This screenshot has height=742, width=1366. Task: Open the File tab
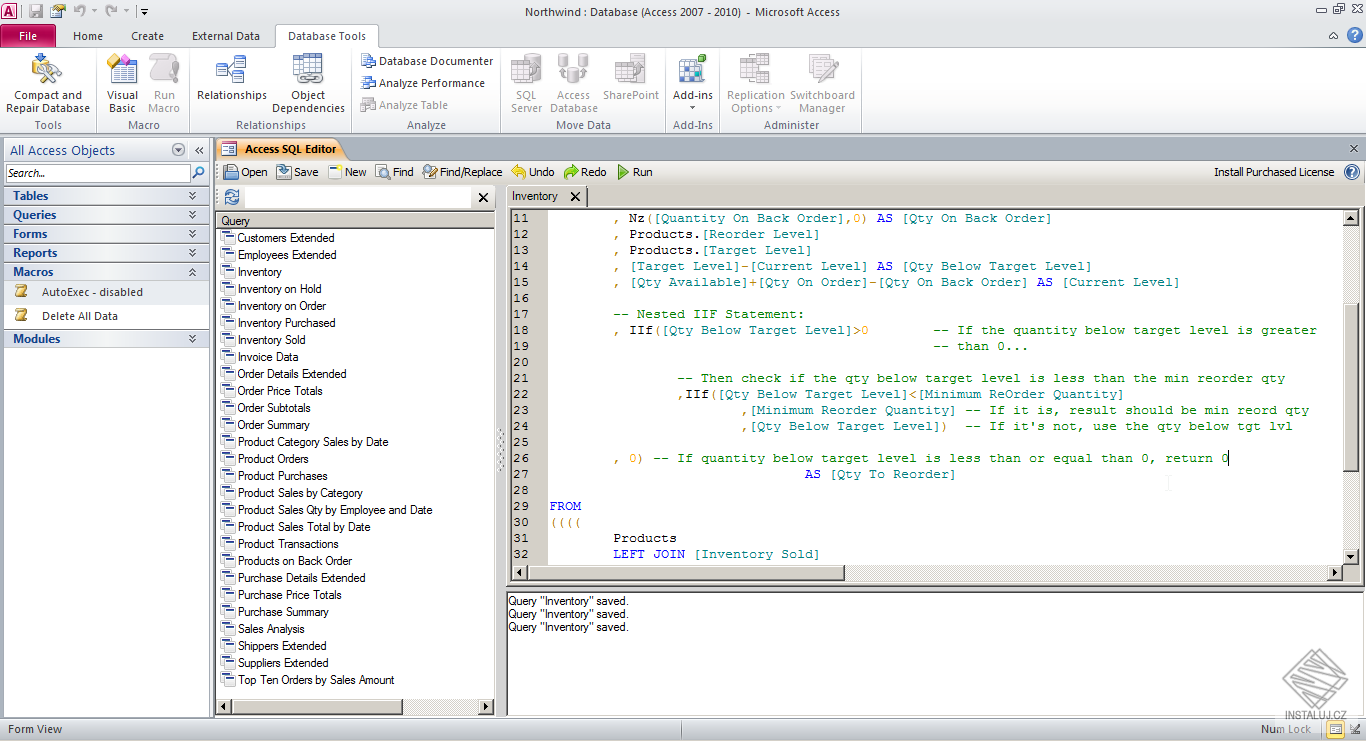point(28,36)
